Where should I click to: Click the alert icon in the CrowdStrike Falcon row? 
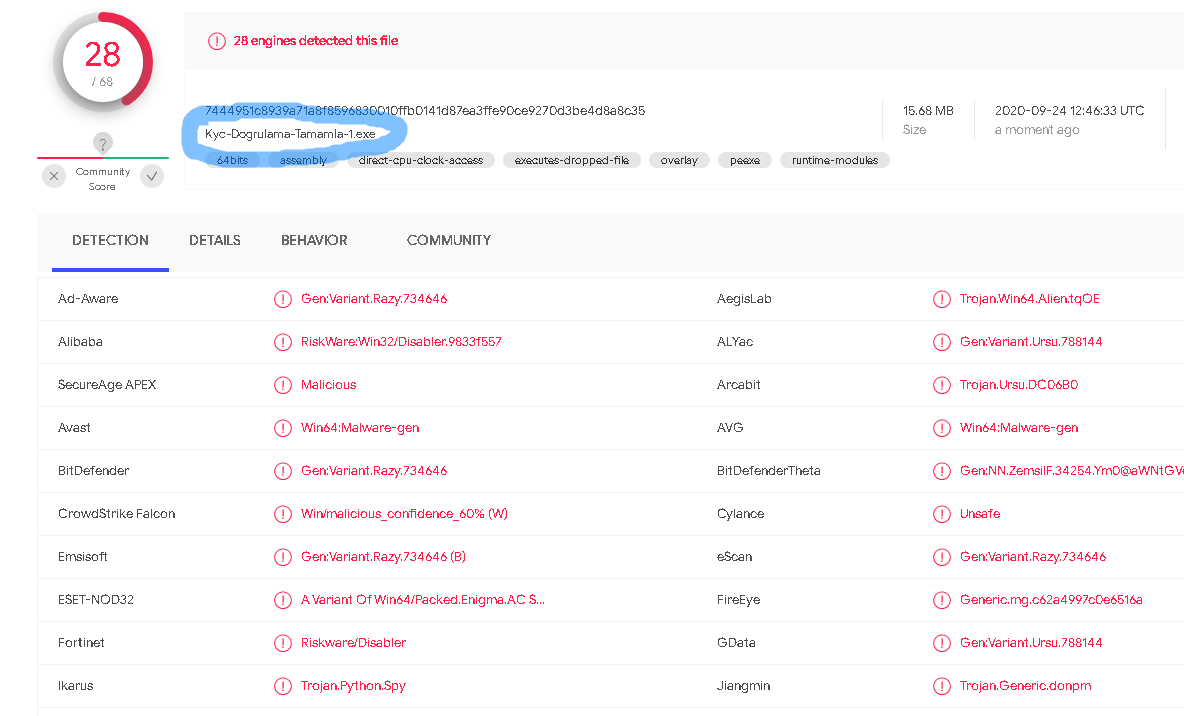coord(282,514)
